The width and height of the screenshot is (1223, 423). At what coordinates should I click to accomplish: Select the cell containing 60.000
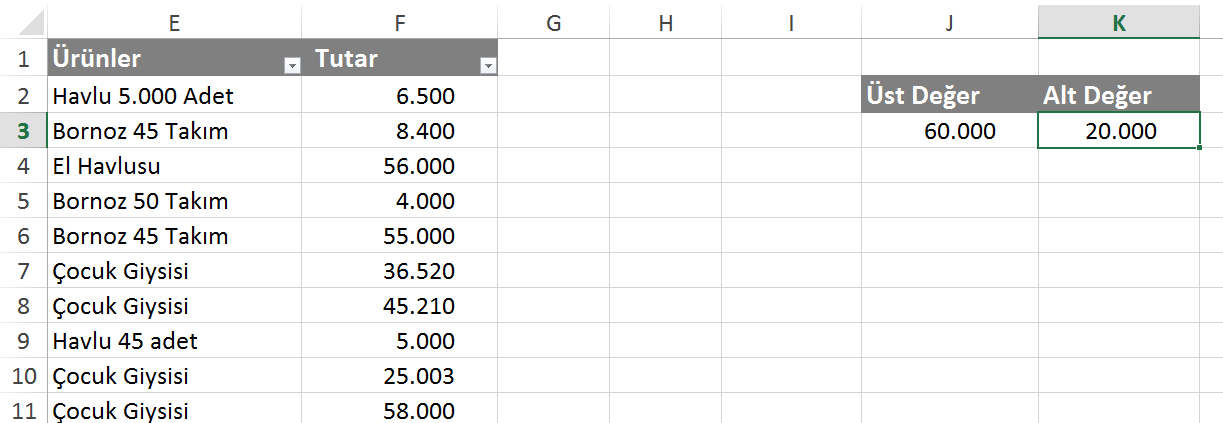(x=949, y=131)
